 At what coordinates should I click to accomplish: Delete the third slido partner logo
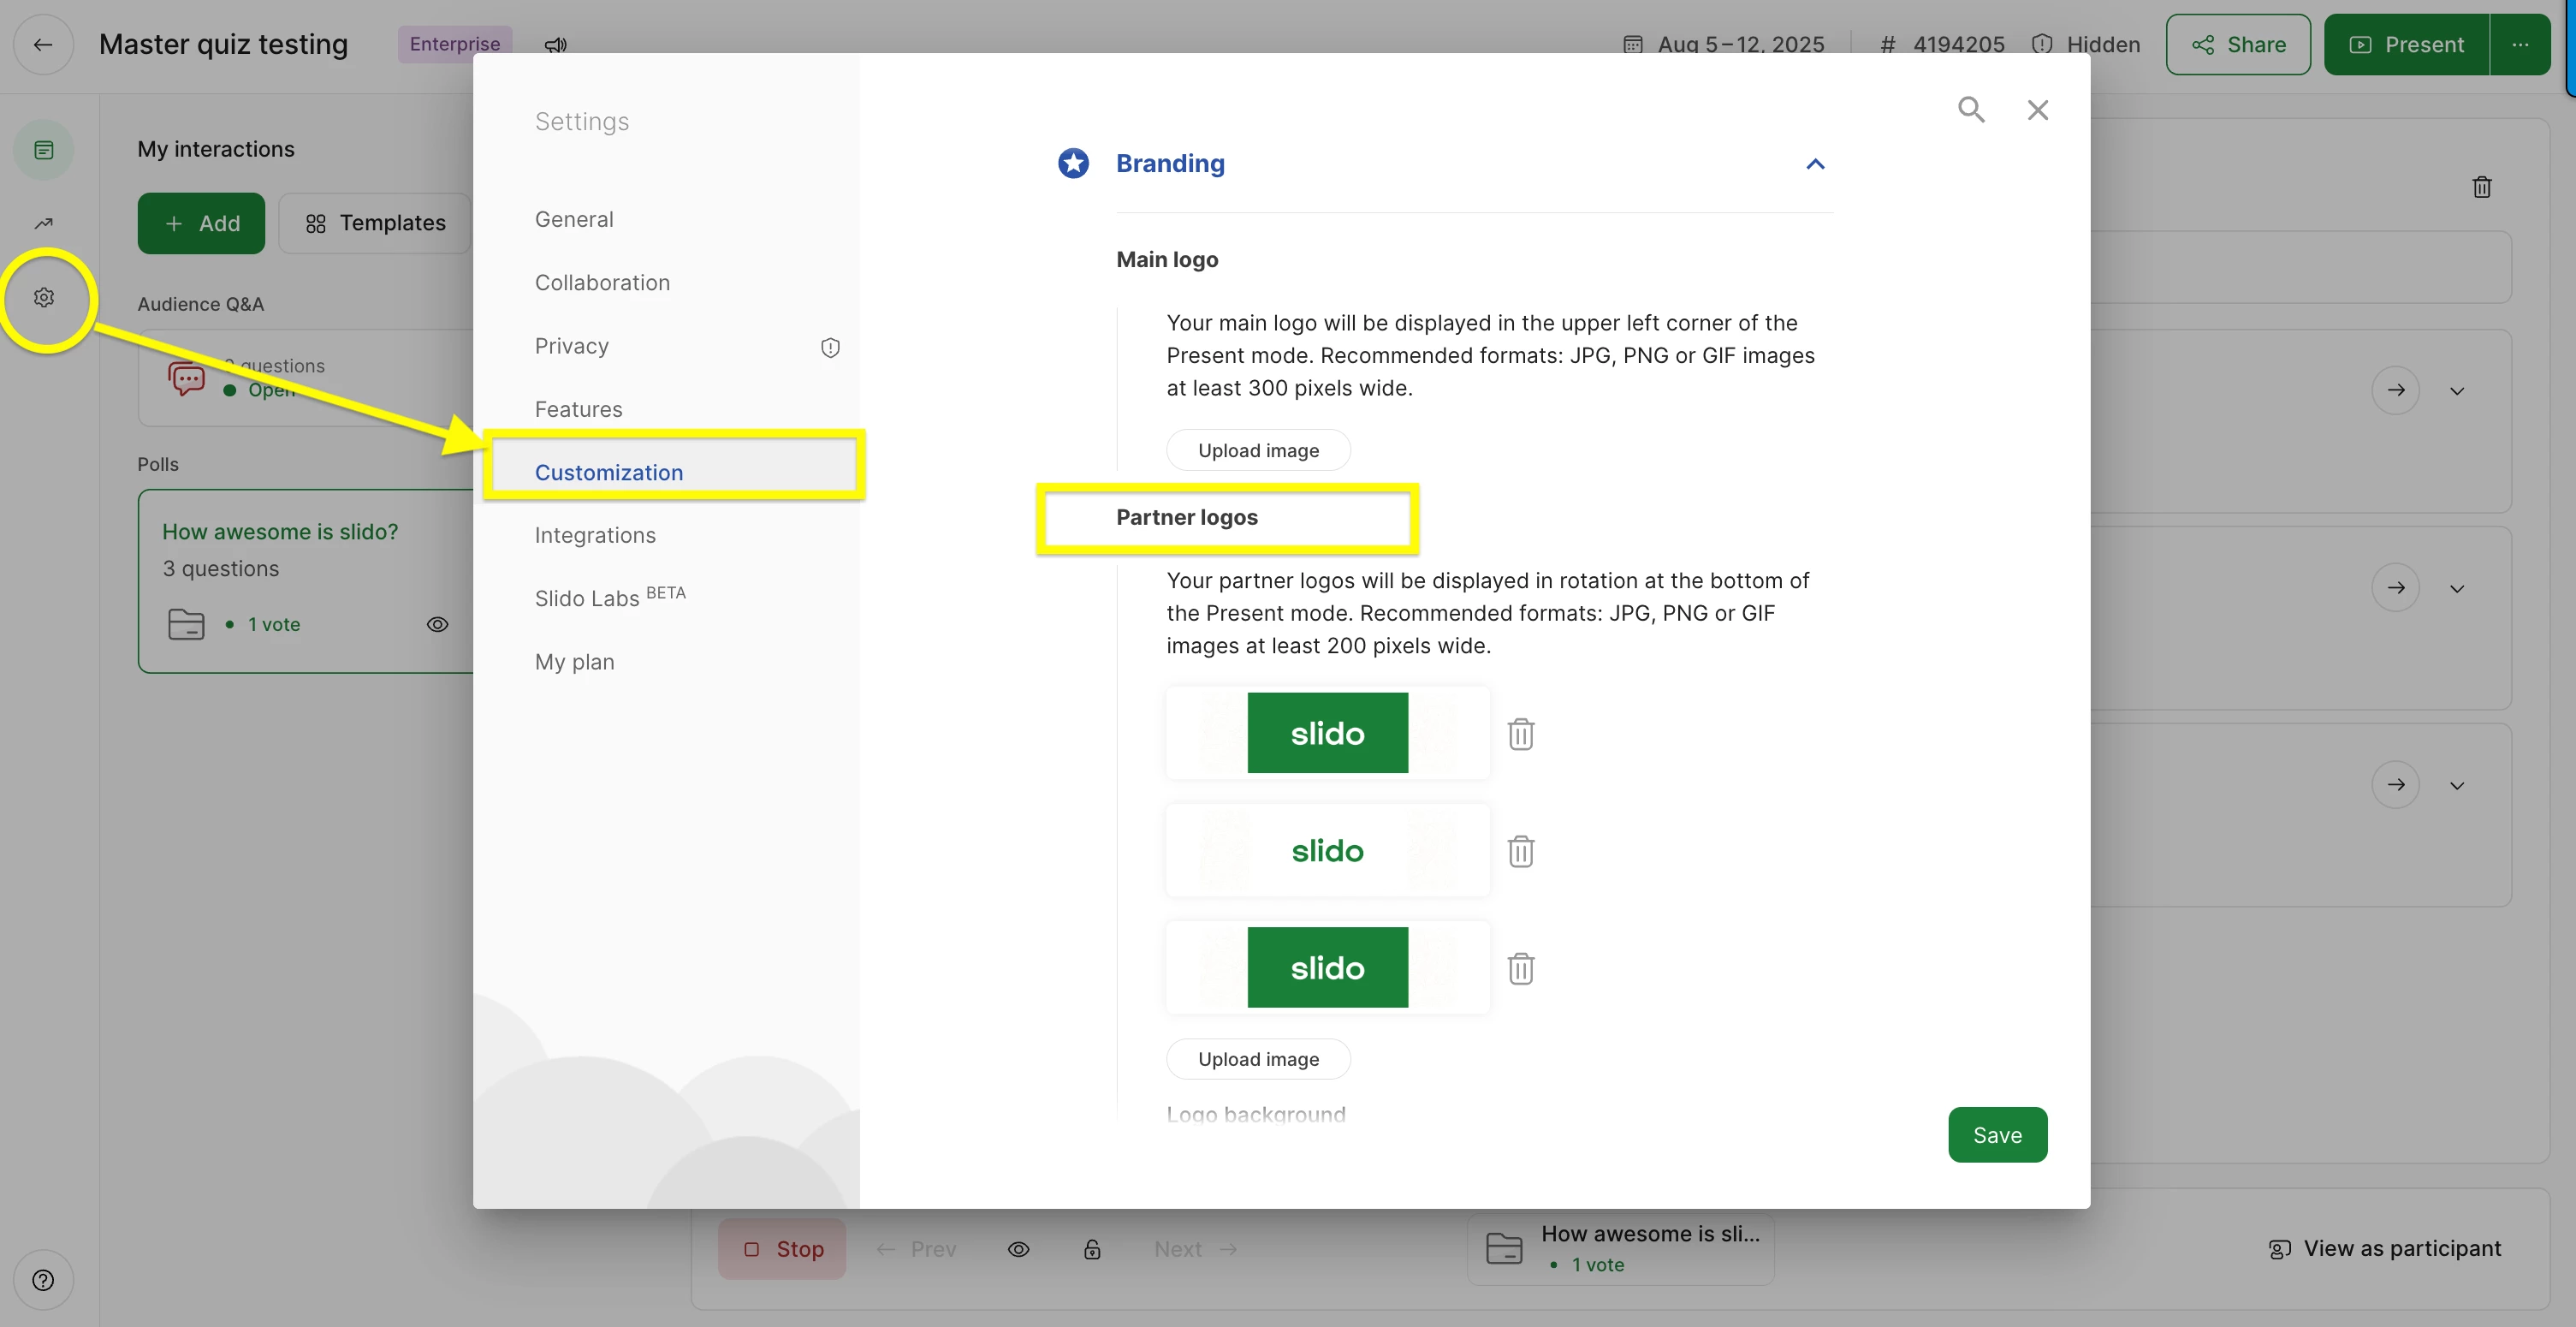coord(1521,968)
